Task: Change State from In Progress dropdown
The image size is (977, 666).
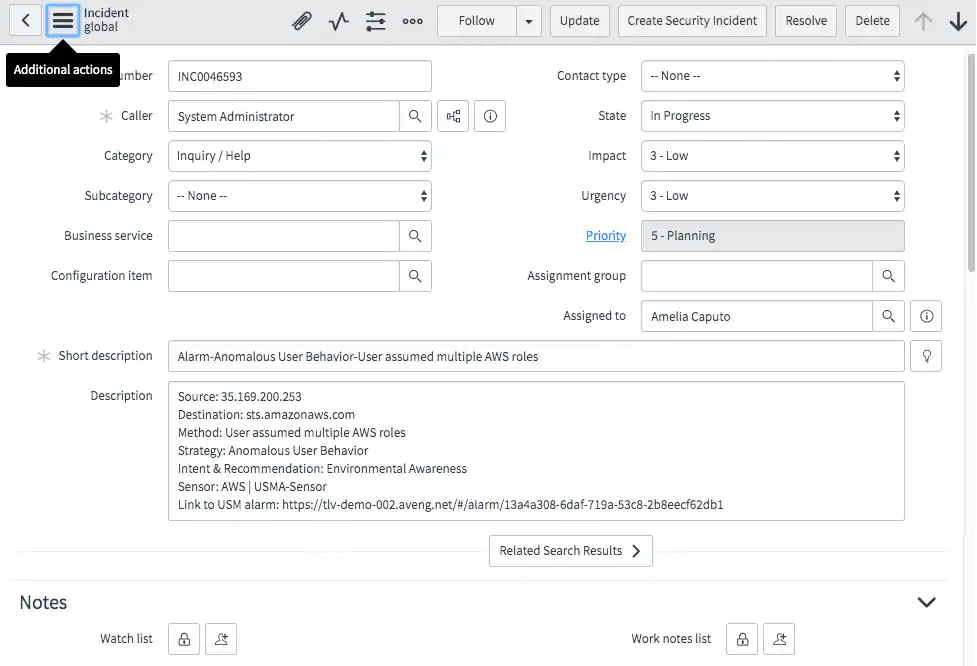Action: (x=773, y=116)
